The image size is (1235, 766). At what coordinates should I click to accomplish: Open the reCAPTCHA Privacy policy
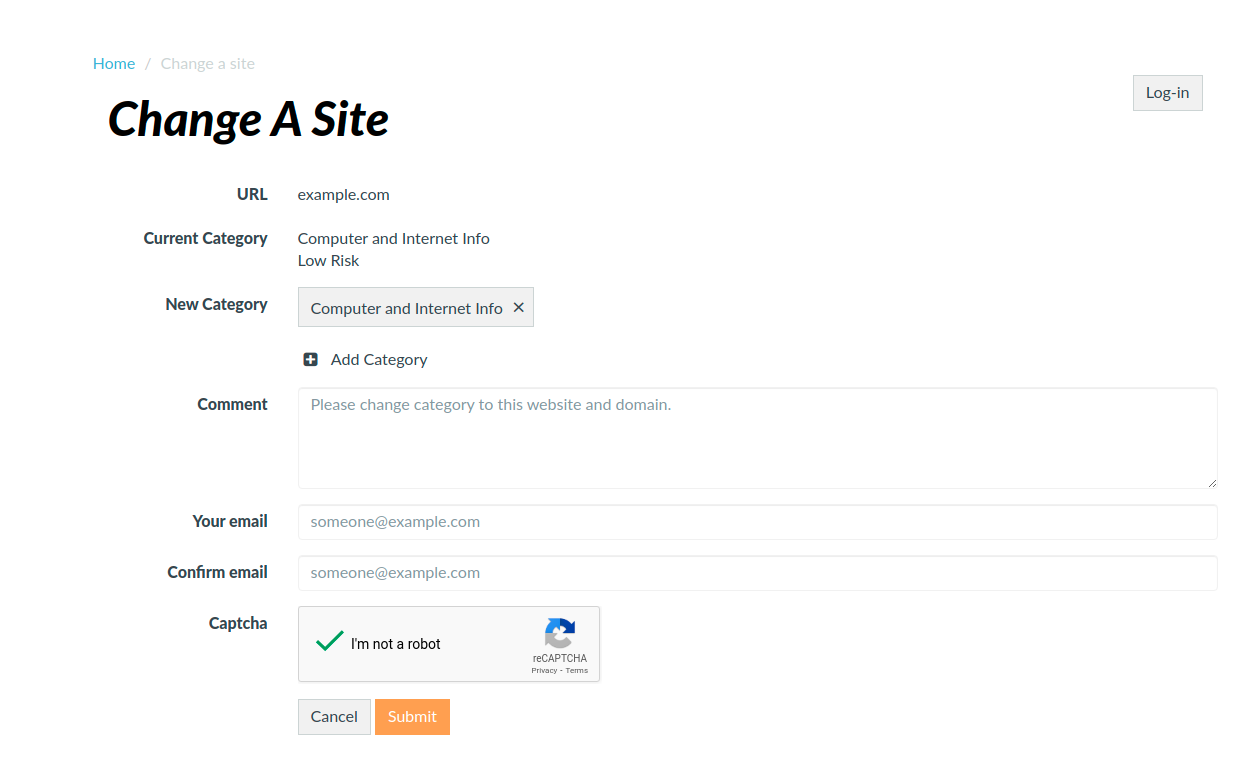(x=544, y=670)
